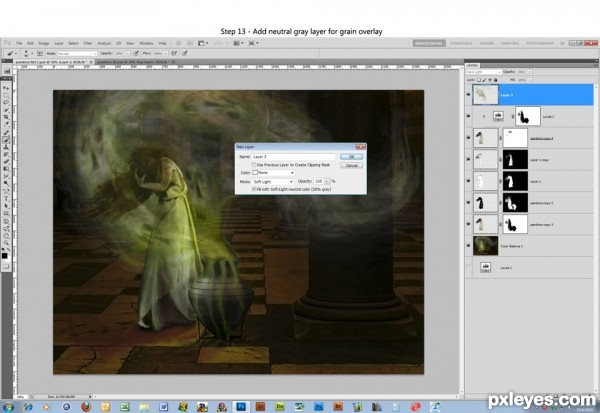Toggle visibility of pandora copy 5 layer
The width and height of the screenshot is (600, 413).
(x=469, y=202)
